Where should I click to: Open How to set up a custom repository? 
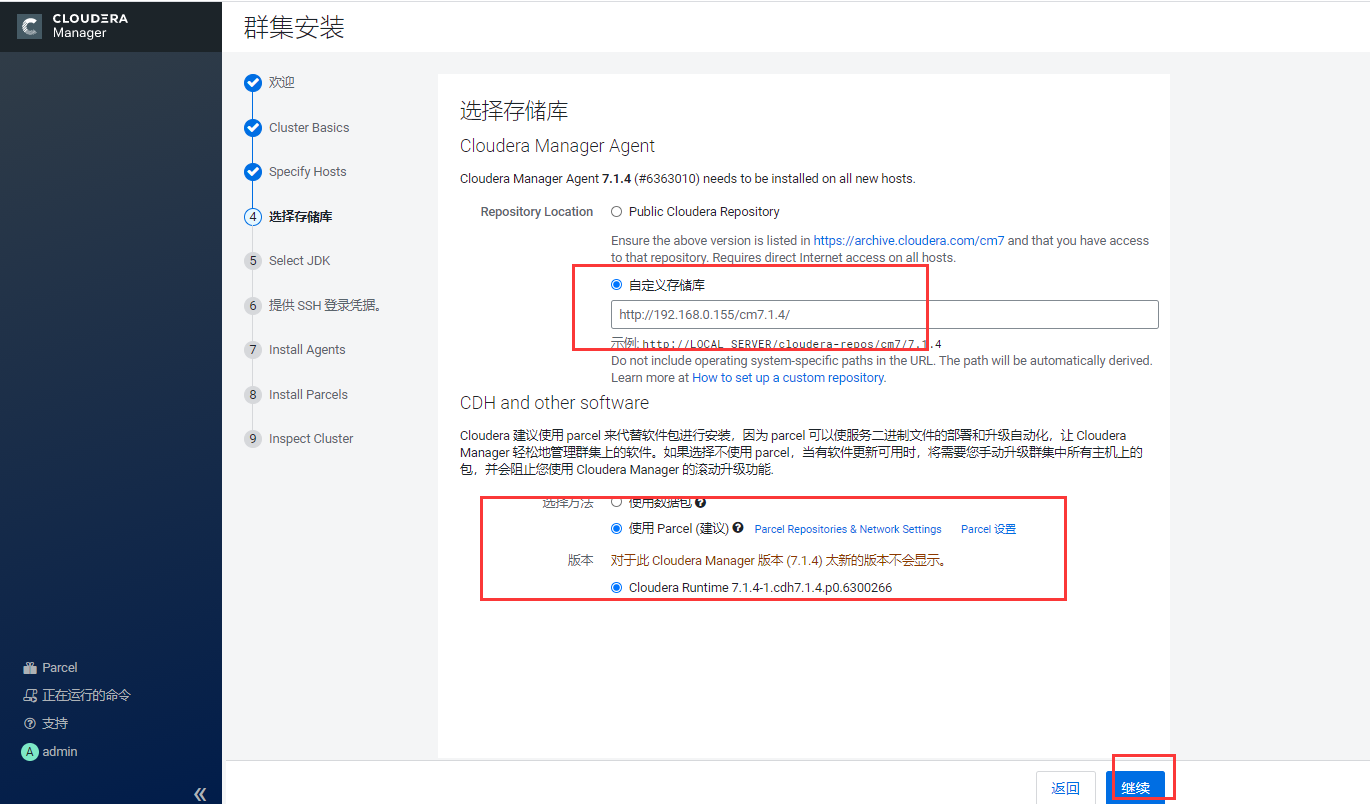pos(788,378)
